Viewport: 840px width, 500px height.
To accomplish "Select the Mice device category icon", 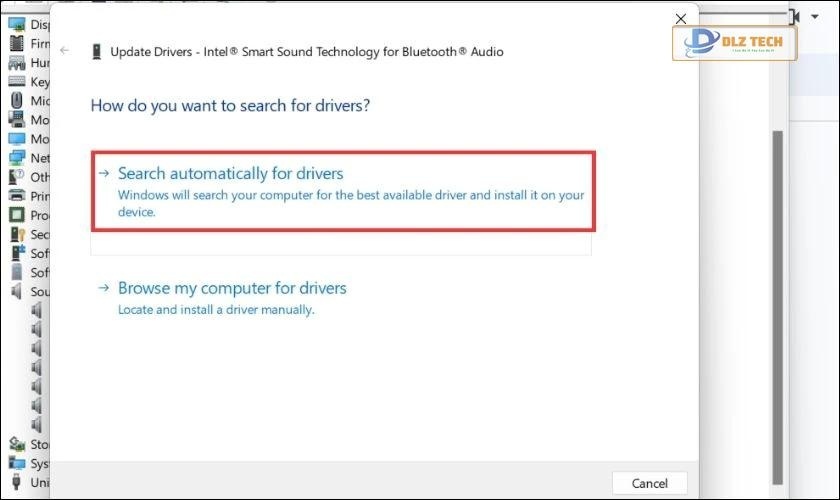I will coord(16,101).
